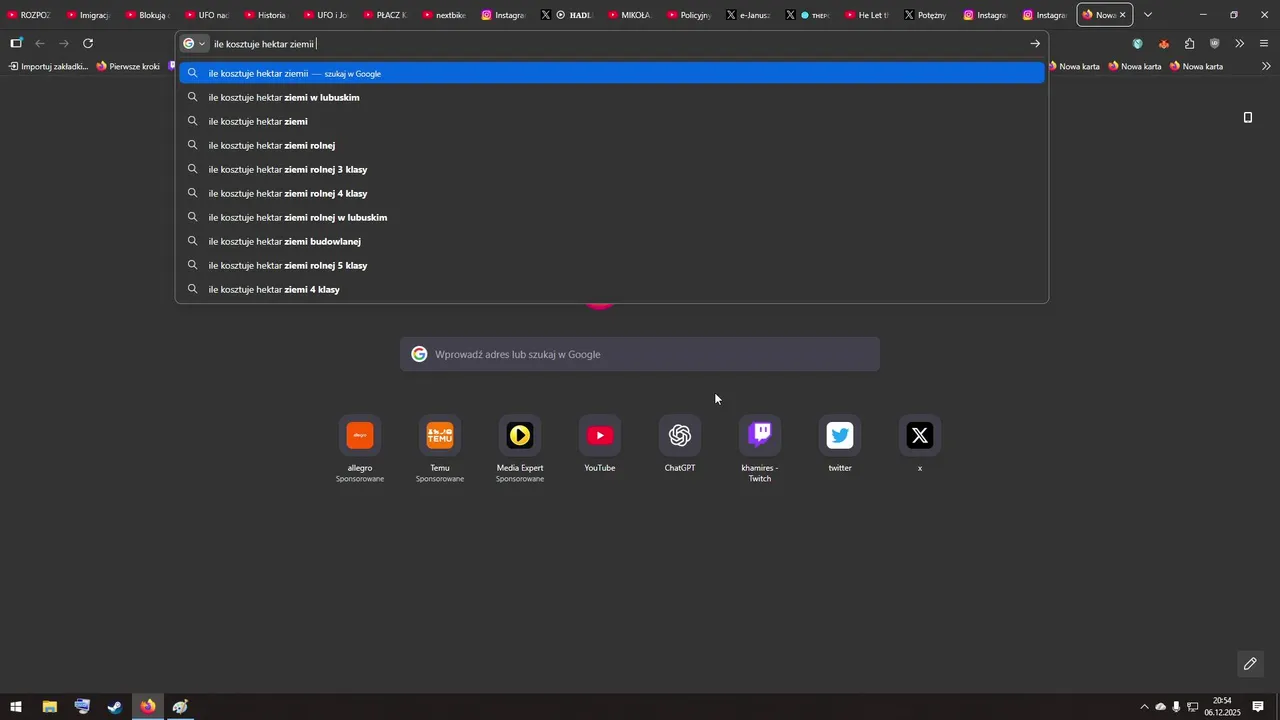Screen dimensions: 1280x720
Task: Select suggestion 'ile kosztuje hektar ziemi budowlanej'
Action: (x=612, y=241)
